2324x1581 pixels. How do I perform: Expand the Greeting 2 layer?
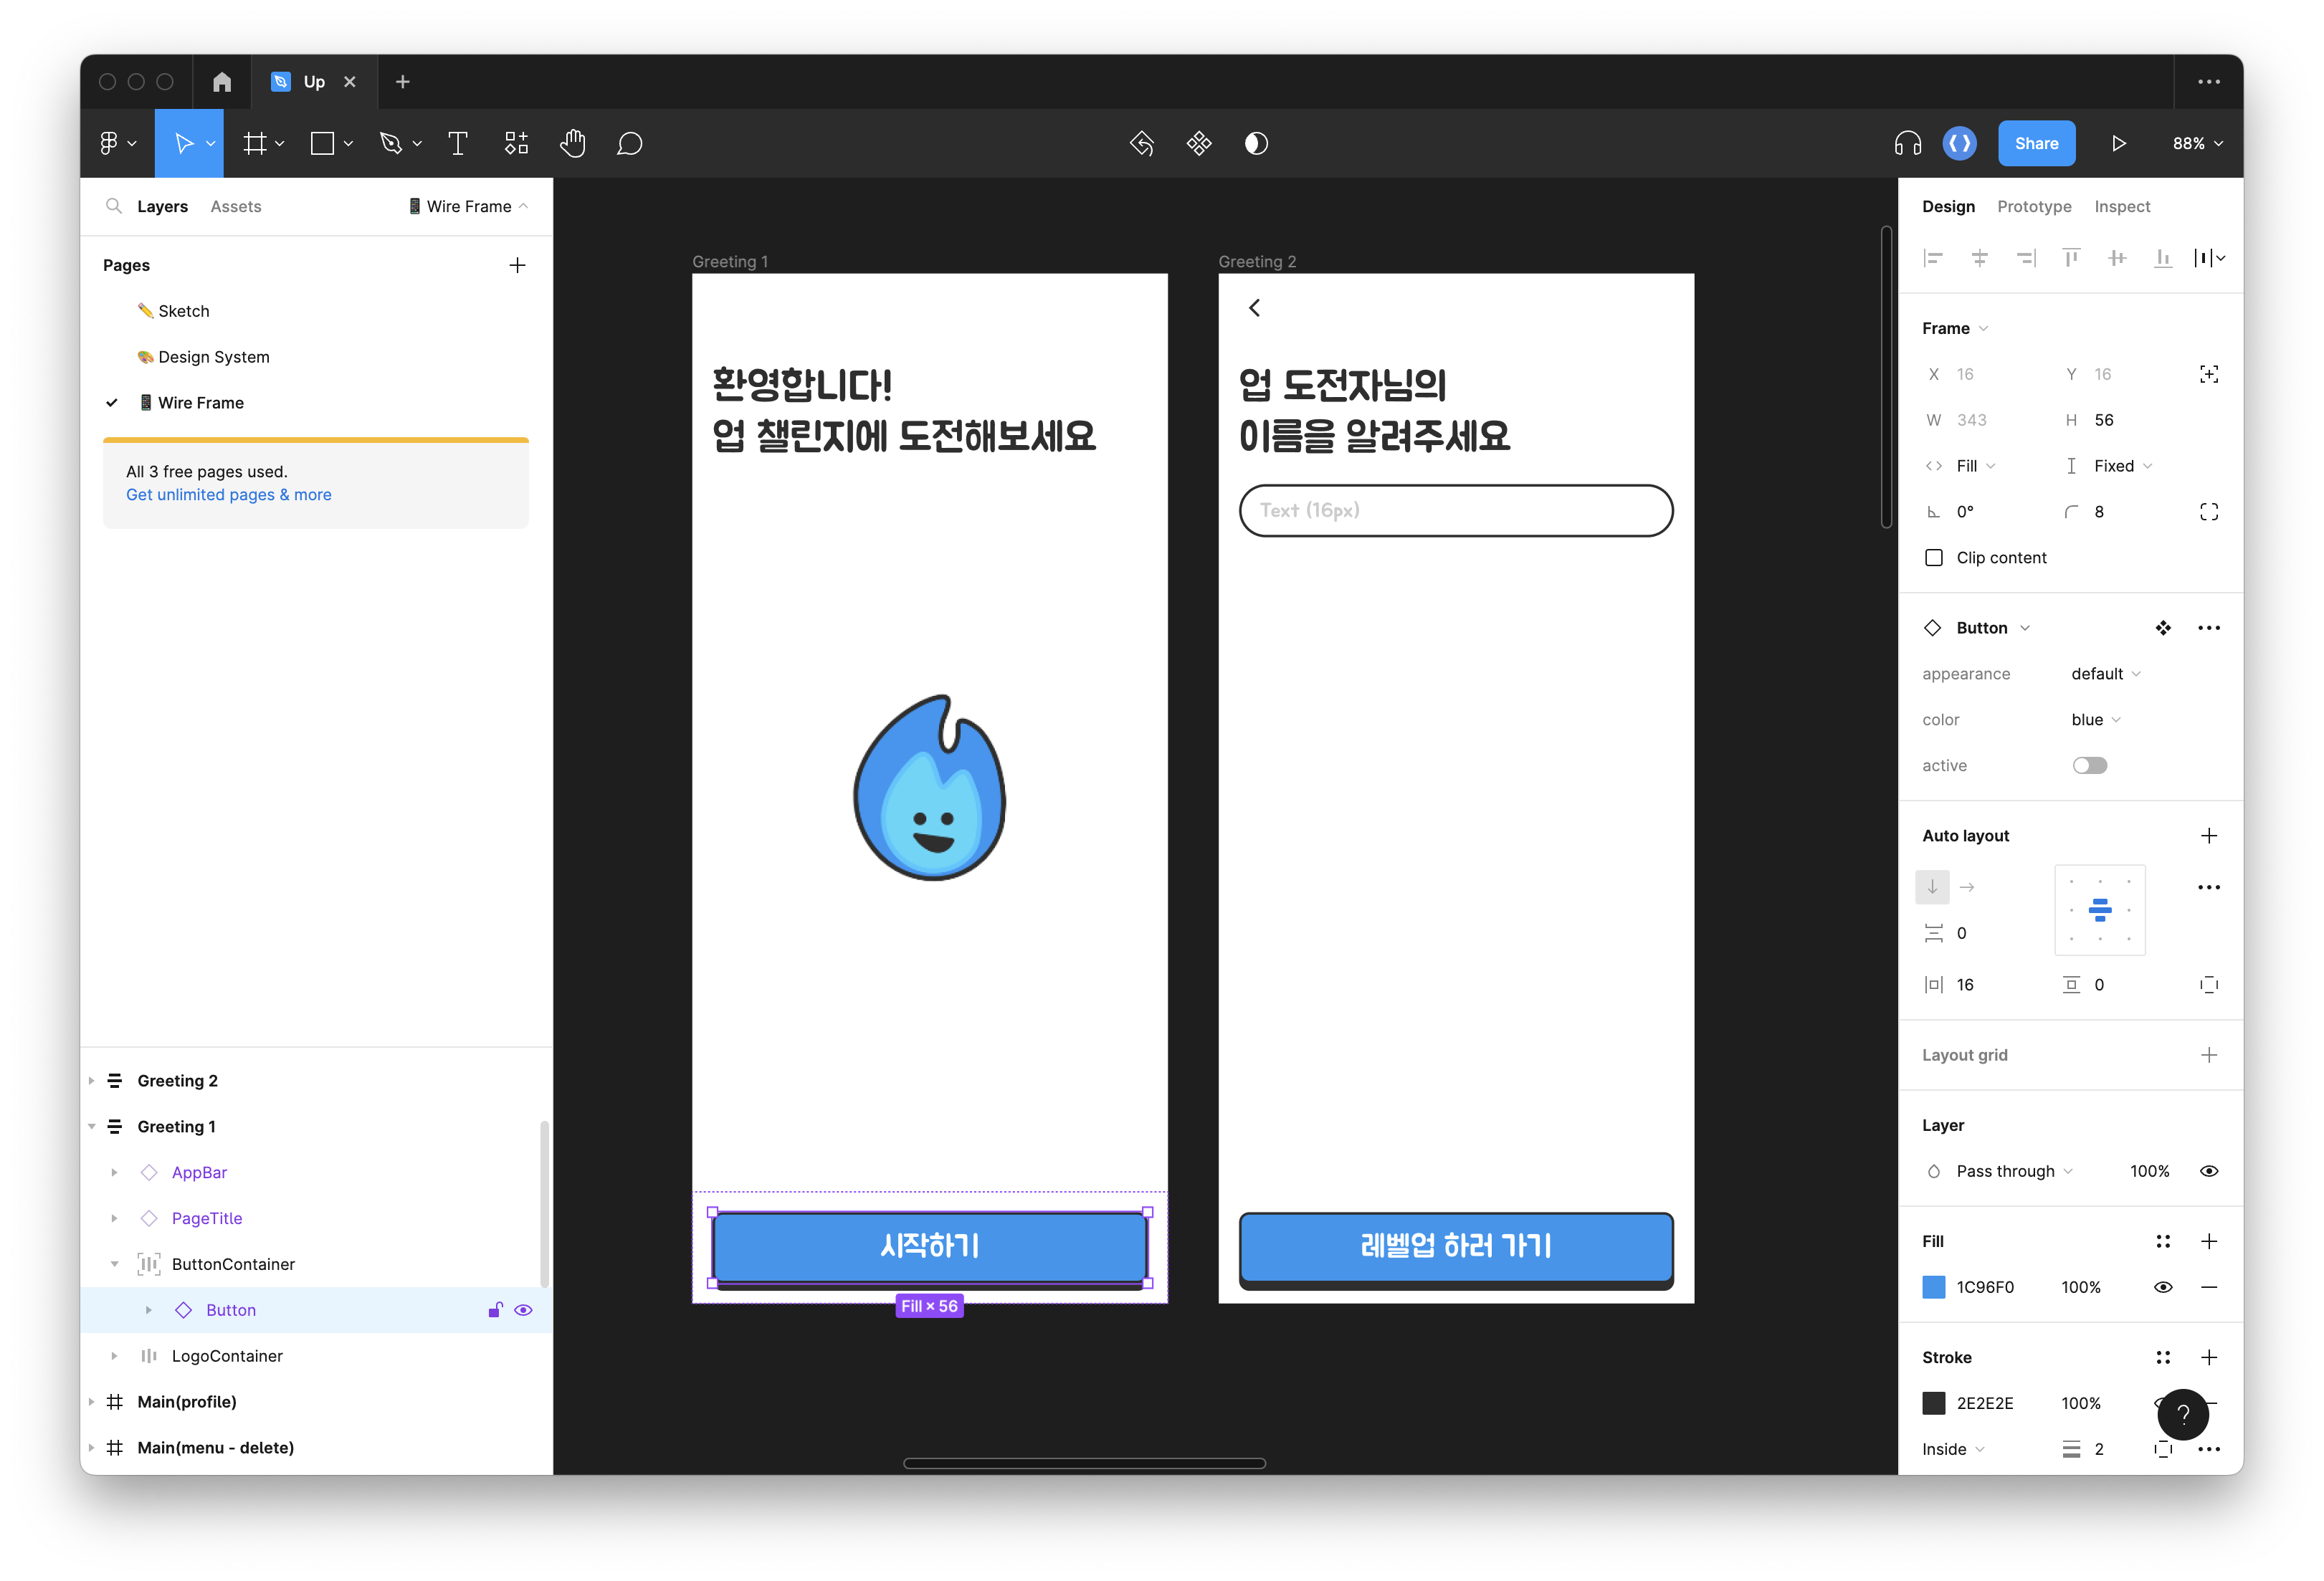[x=91, y=1080]
